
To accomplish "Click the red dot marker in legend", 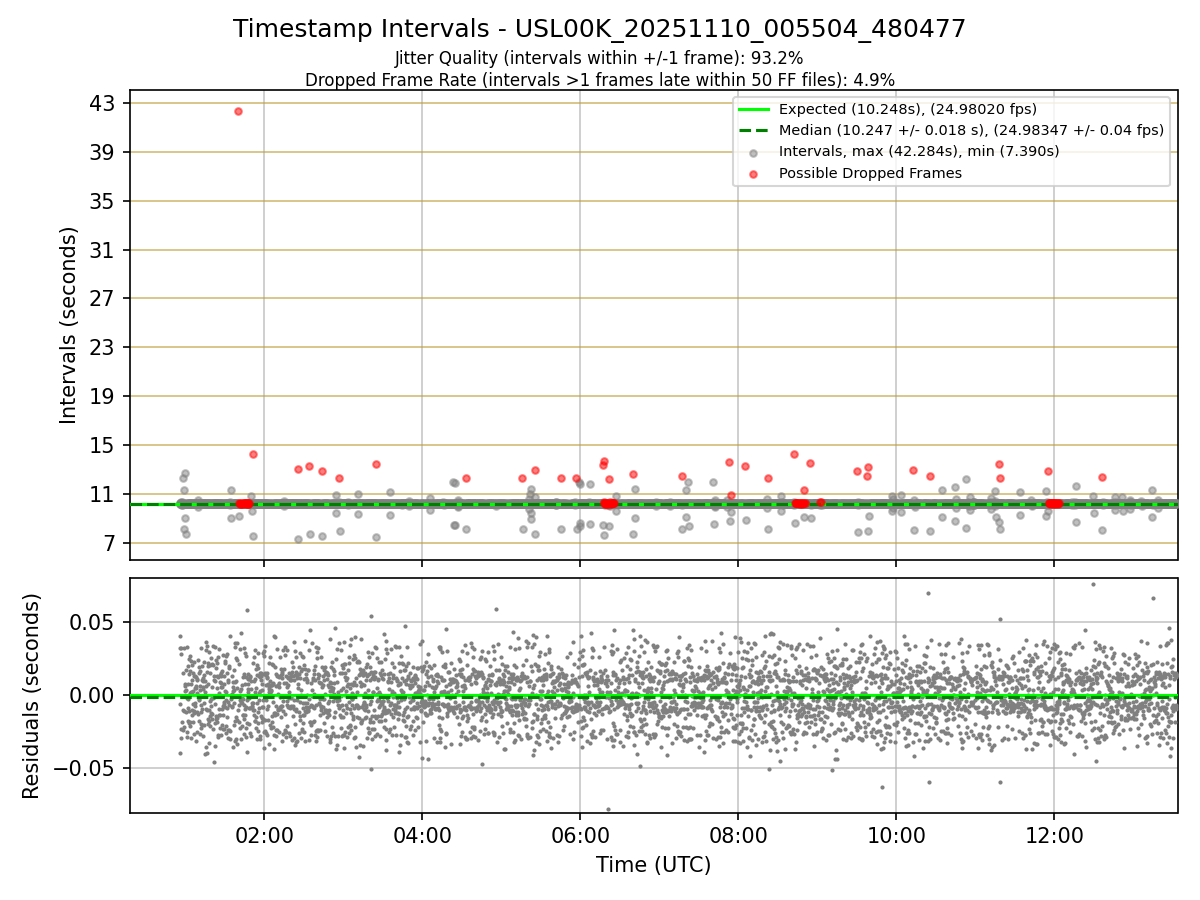I will [x=754, y=174].
